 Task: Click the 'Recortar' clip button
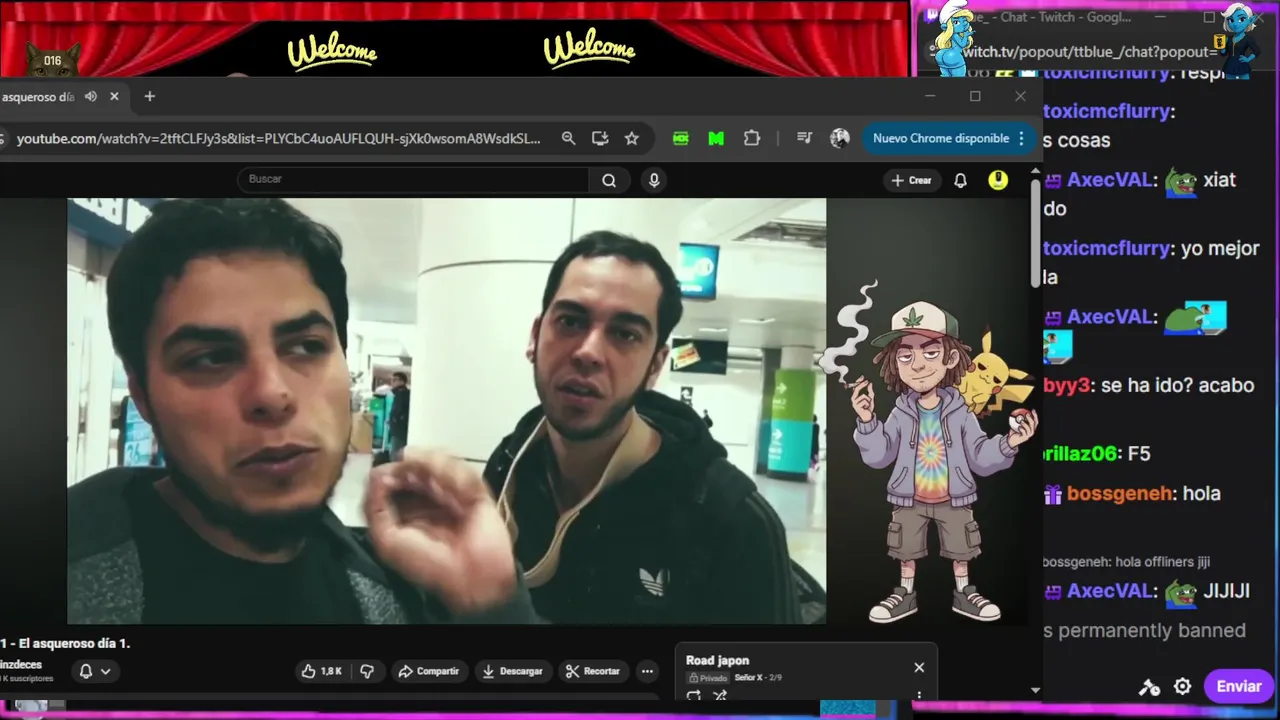[592, 671]
